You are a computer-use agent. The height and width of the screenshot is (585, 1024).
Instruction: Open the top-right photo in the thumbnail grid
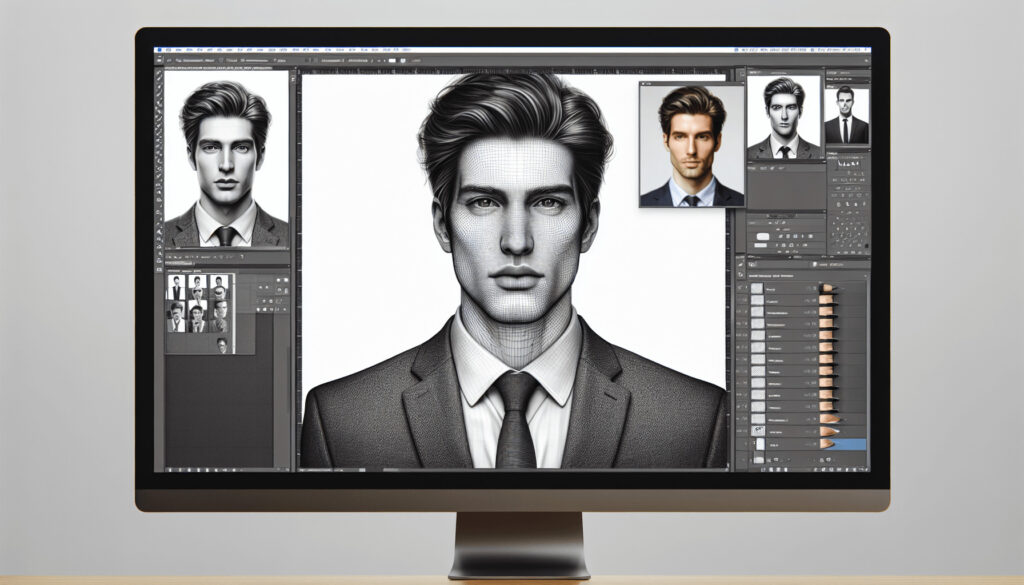(219, 287)
